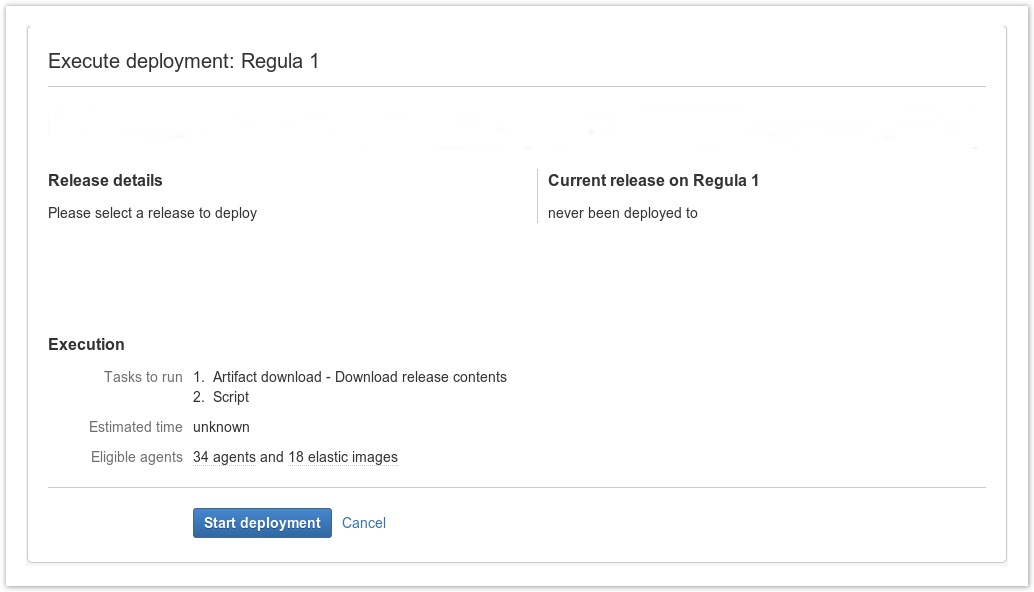Viewport: 1034px width, 592px height.
Task: Select the Script task entry
Action: coord(231,397)
